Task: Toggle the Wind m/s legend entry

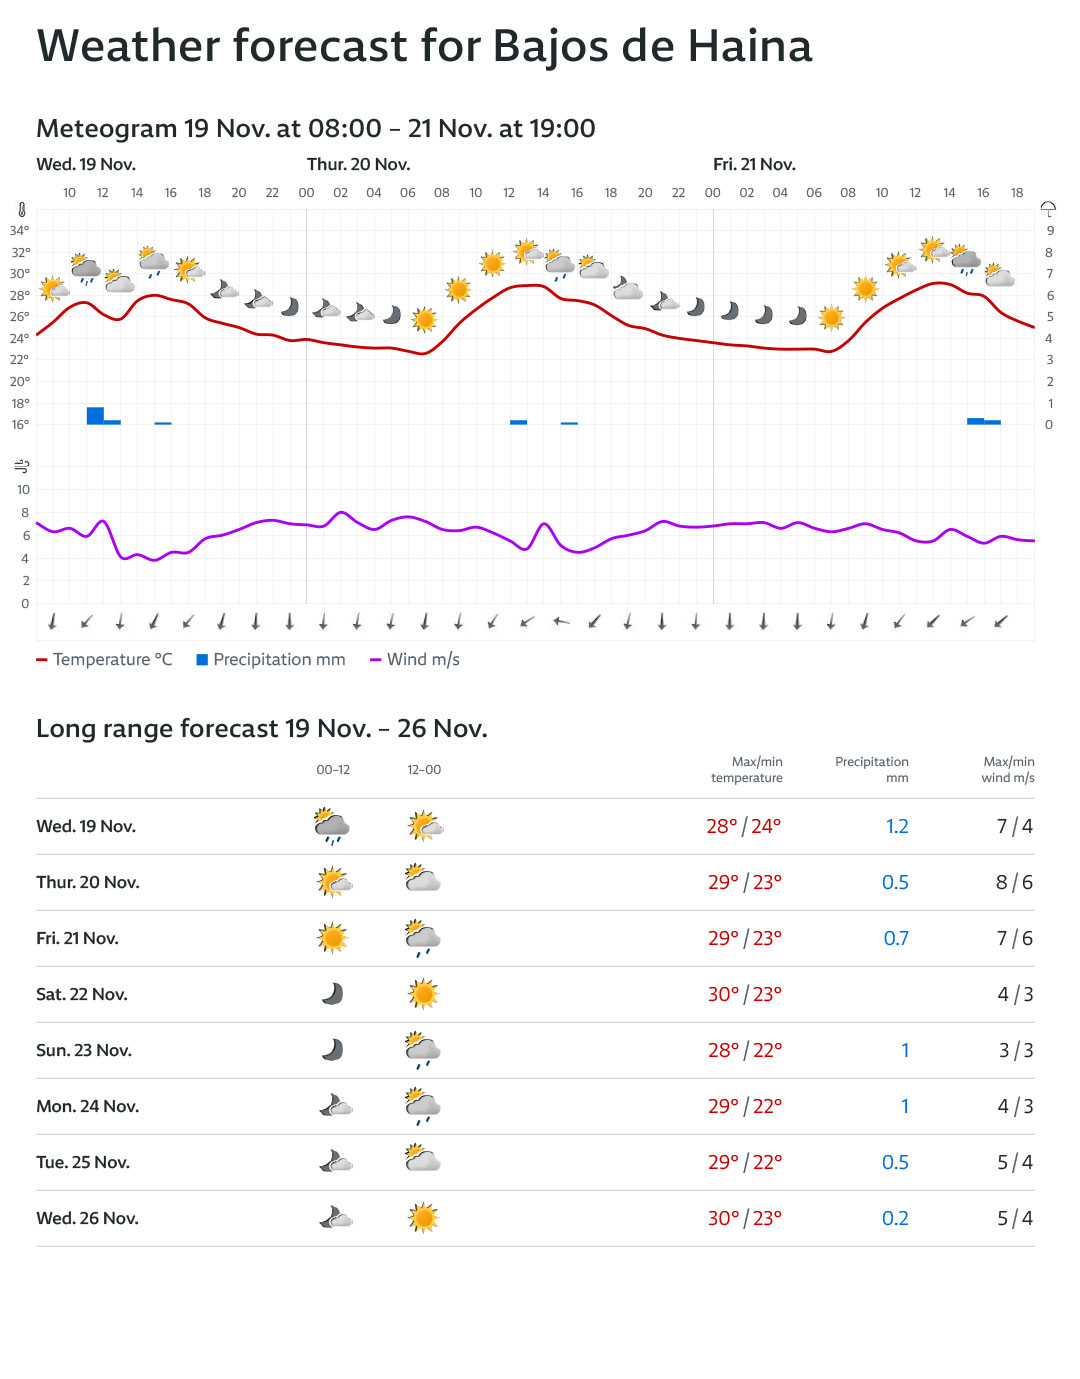Action: 415,660
